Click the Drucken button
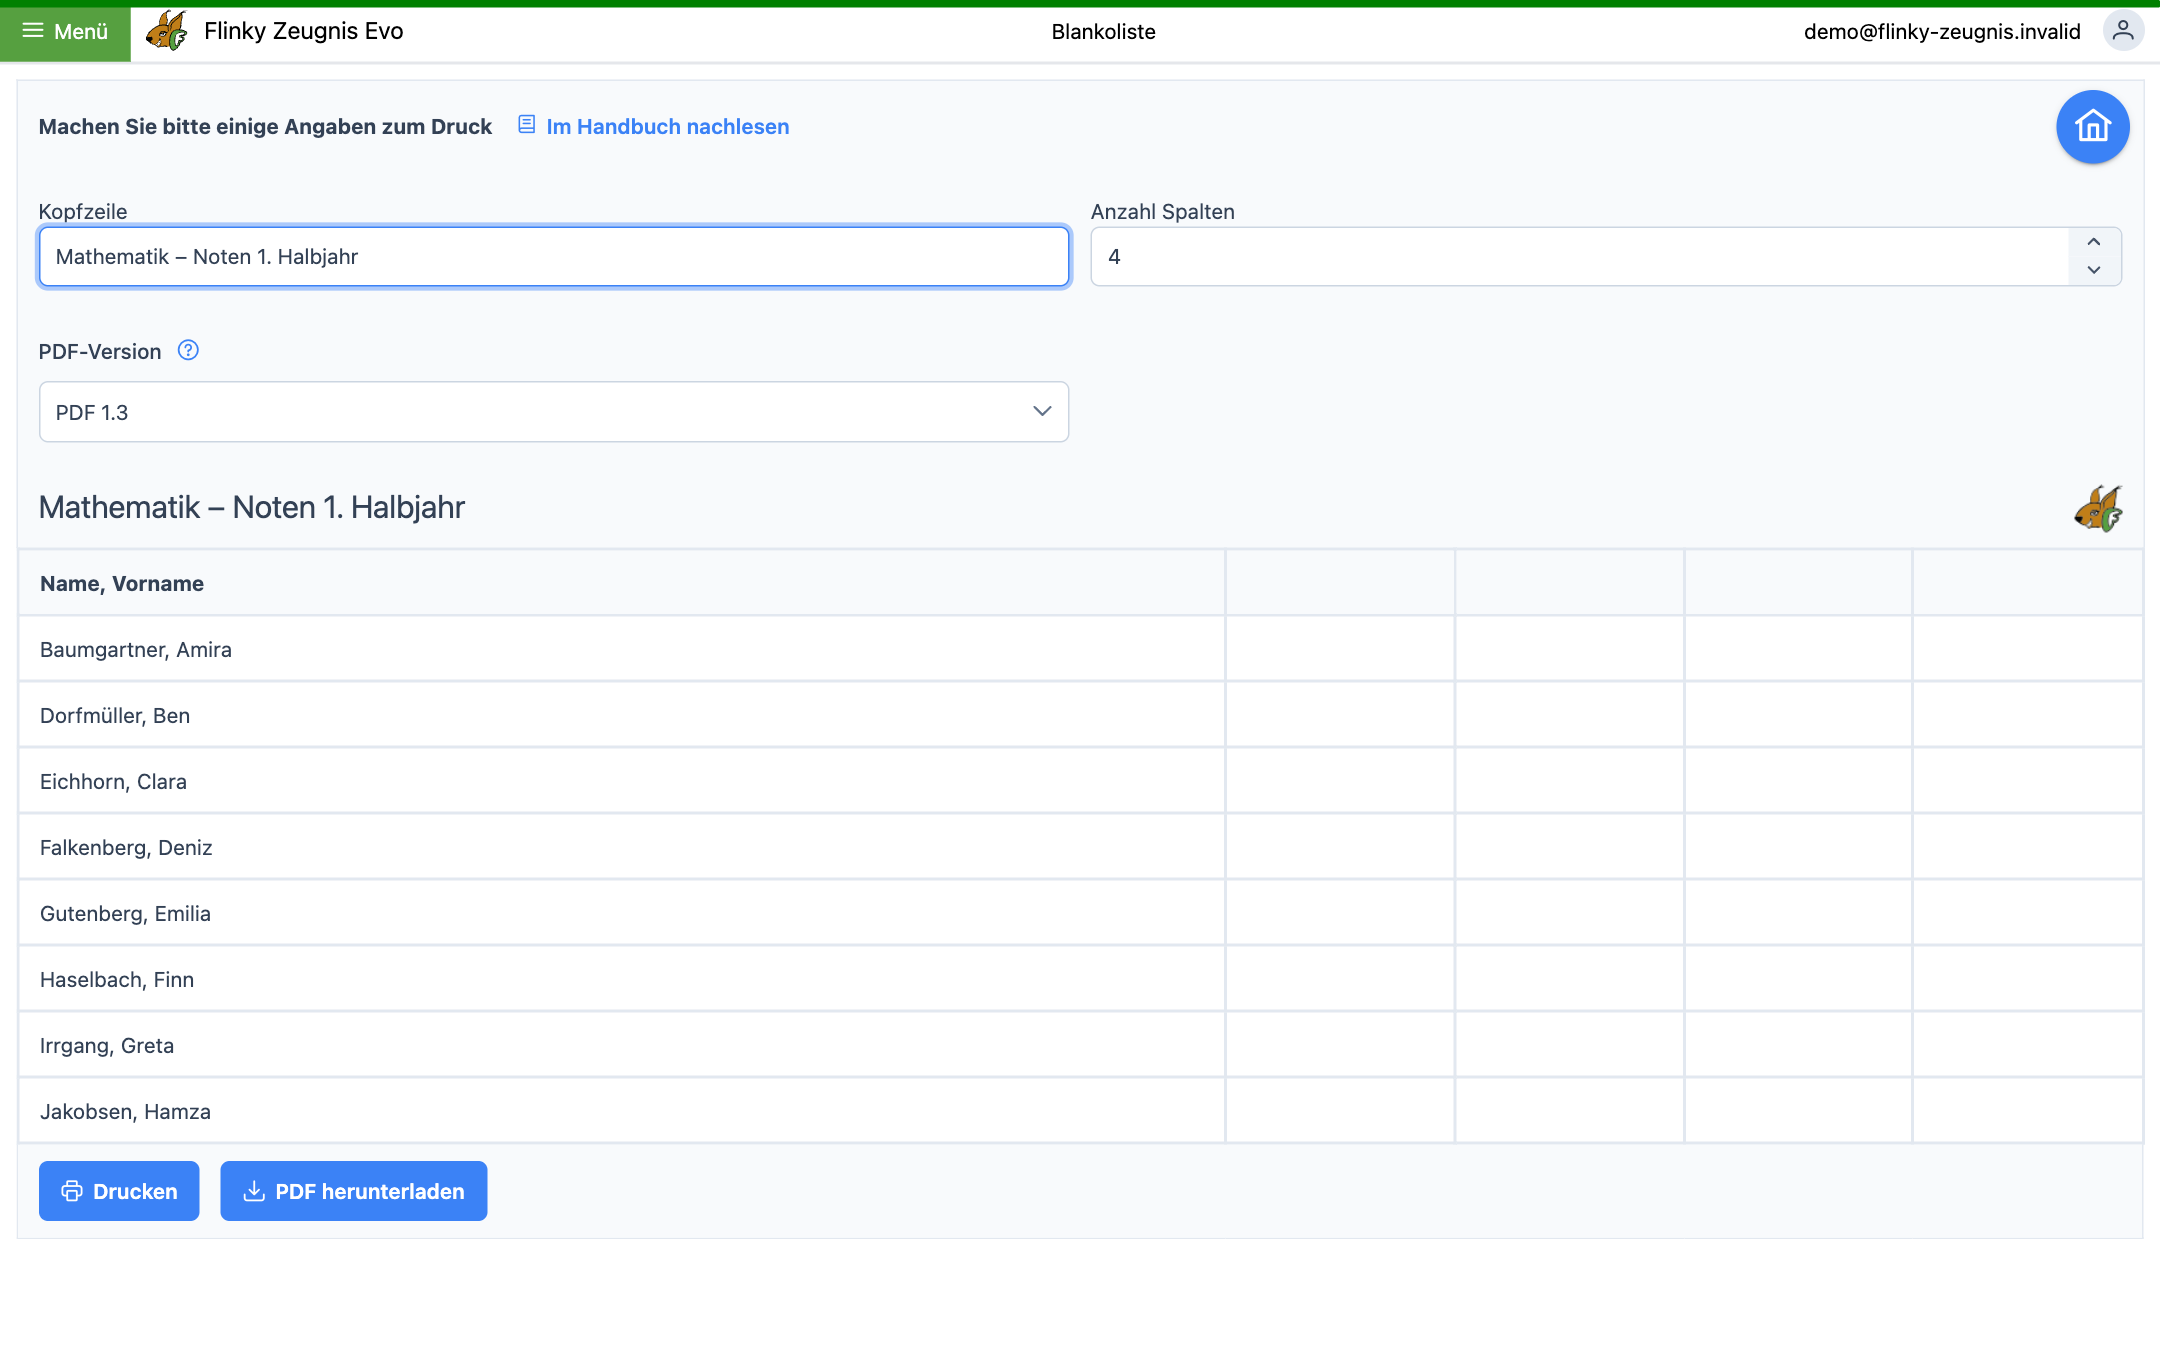The width and height of the screenshot is (2160, 1350). (x=119, y=1191)
